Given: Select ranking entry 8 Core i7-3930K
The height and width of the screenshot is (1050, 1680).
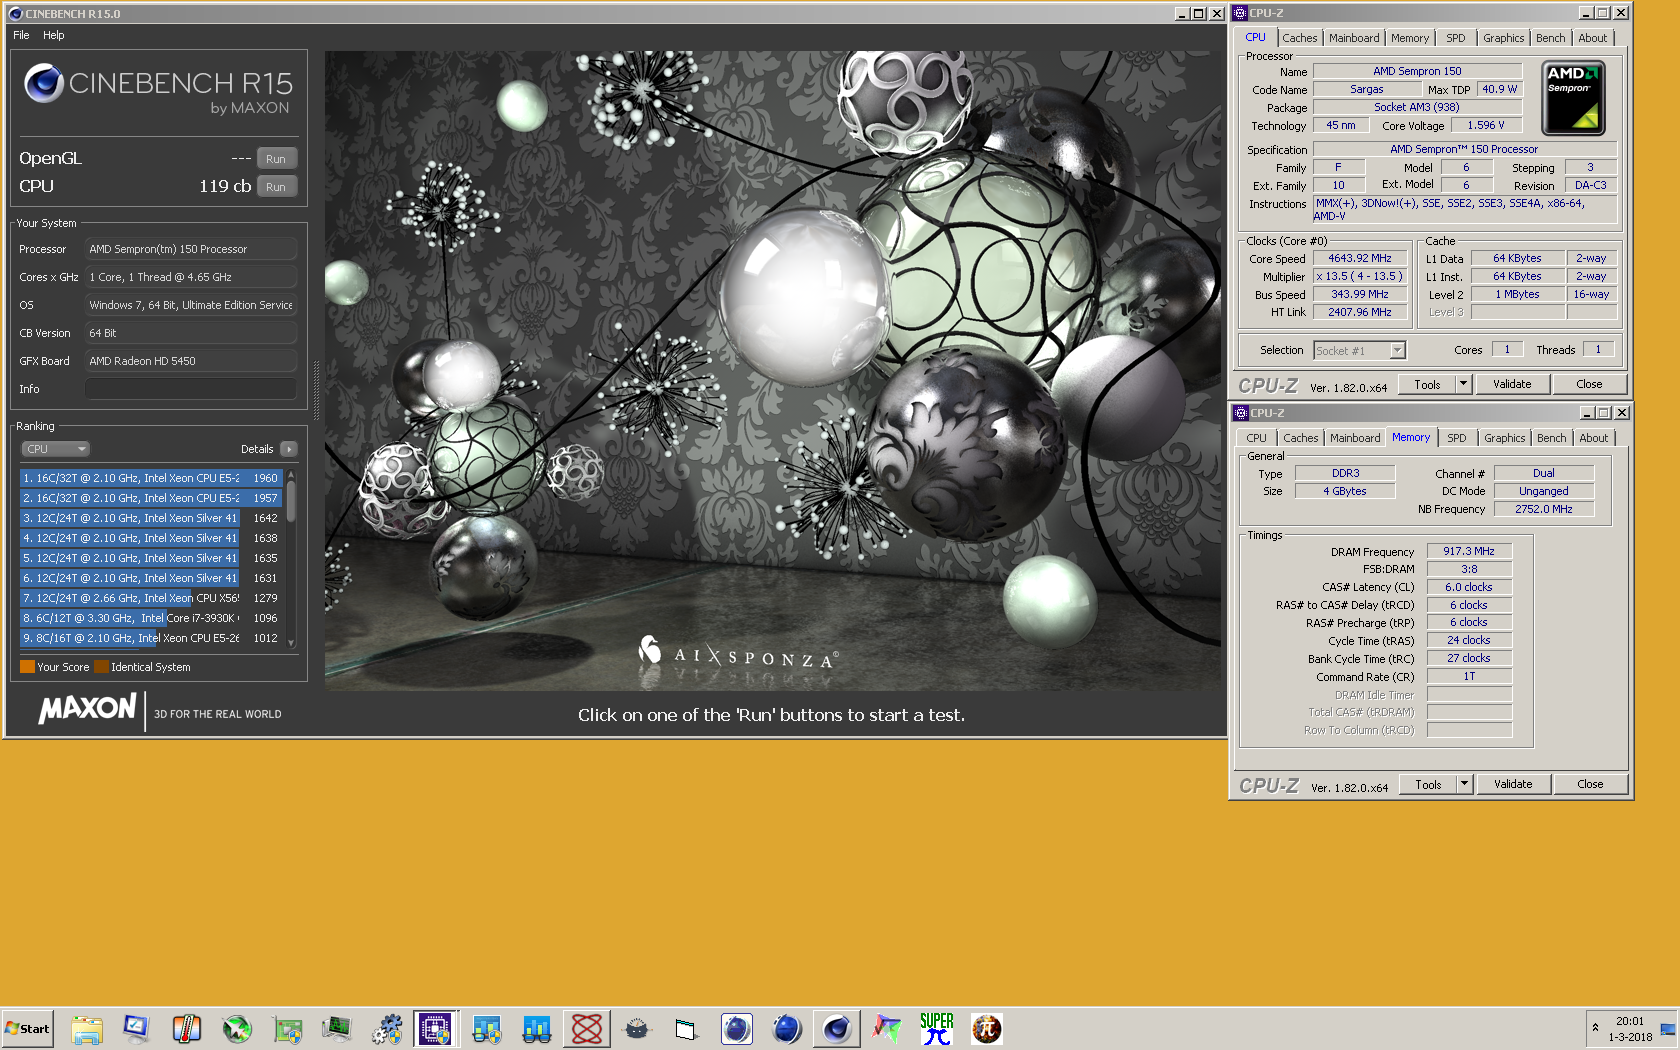Looking at the screenshot, I should click(x=150, y=618).
